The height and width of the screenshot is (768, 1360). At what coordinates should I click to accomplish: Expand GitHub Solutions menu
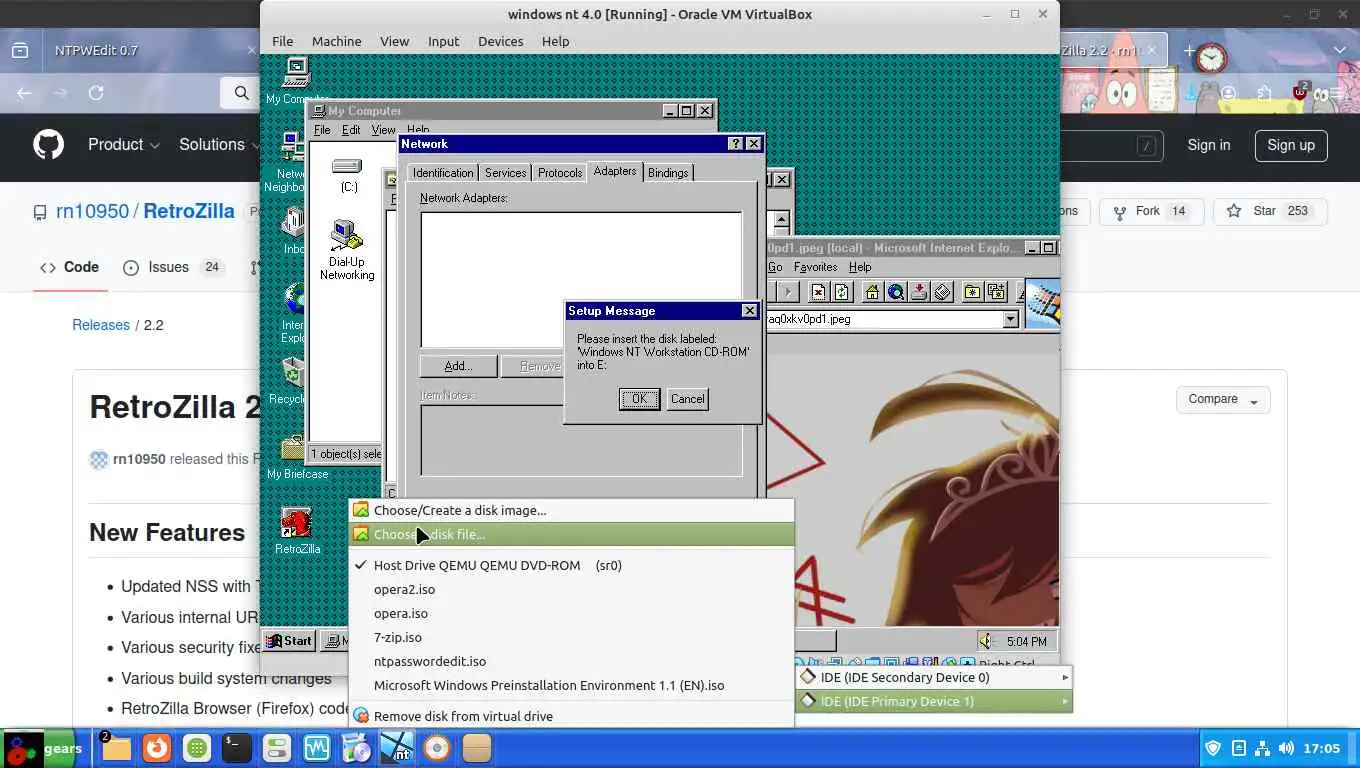(x=220, y=145)
